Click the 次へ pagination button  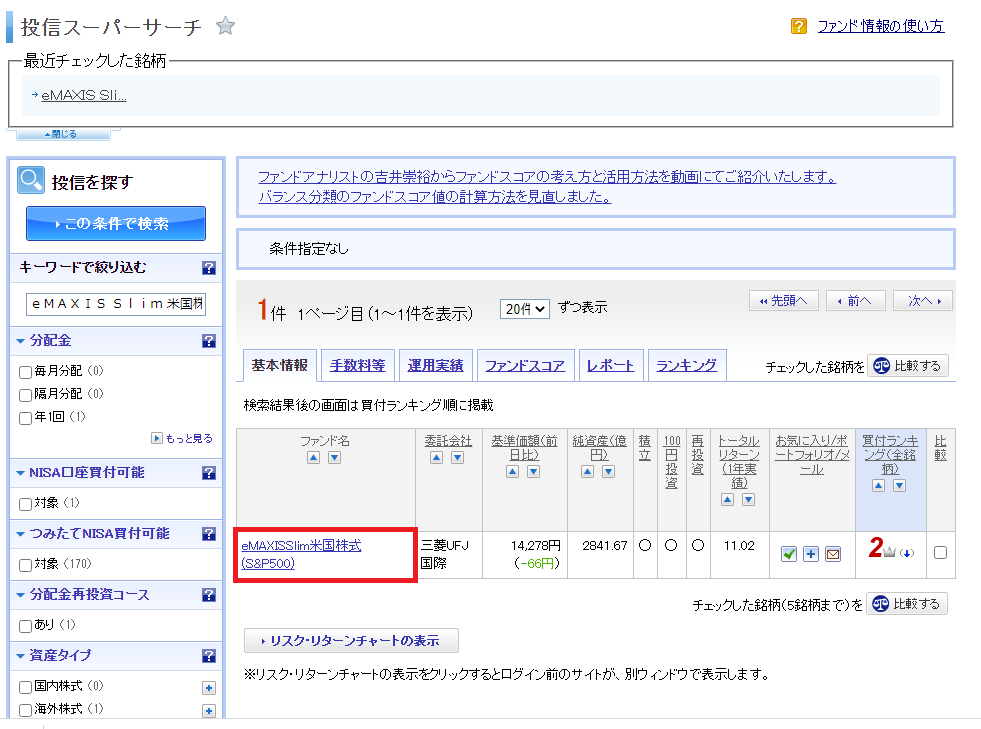click(923, 301)
